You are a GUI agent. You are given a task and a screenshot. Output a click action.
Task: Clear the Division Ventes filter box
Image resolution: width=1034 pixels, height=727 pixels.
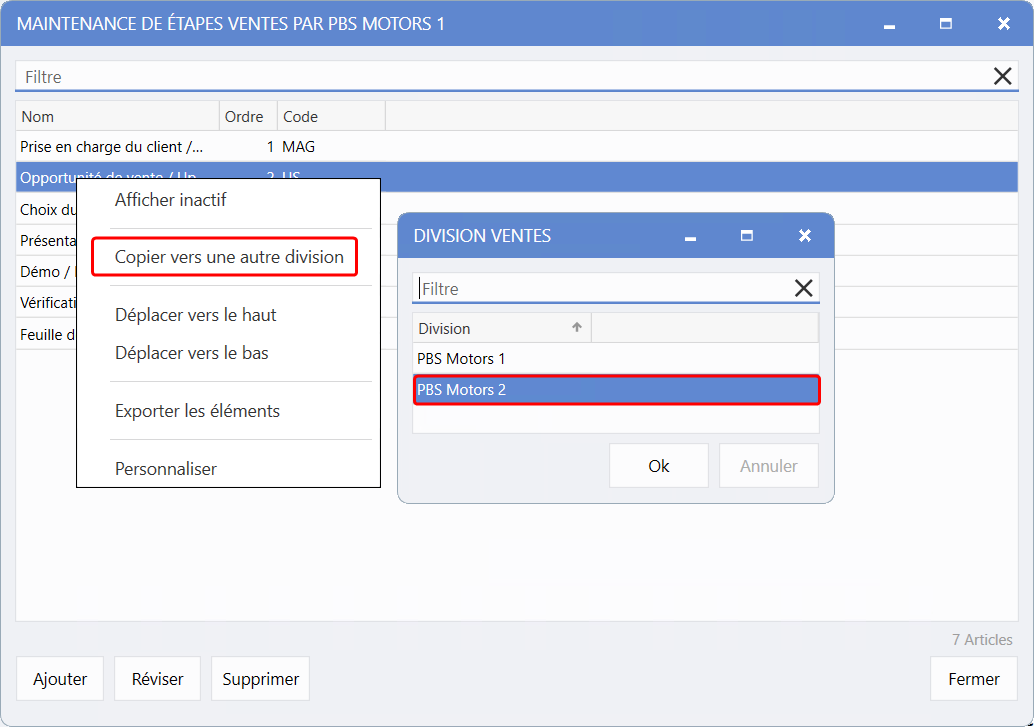803,288
